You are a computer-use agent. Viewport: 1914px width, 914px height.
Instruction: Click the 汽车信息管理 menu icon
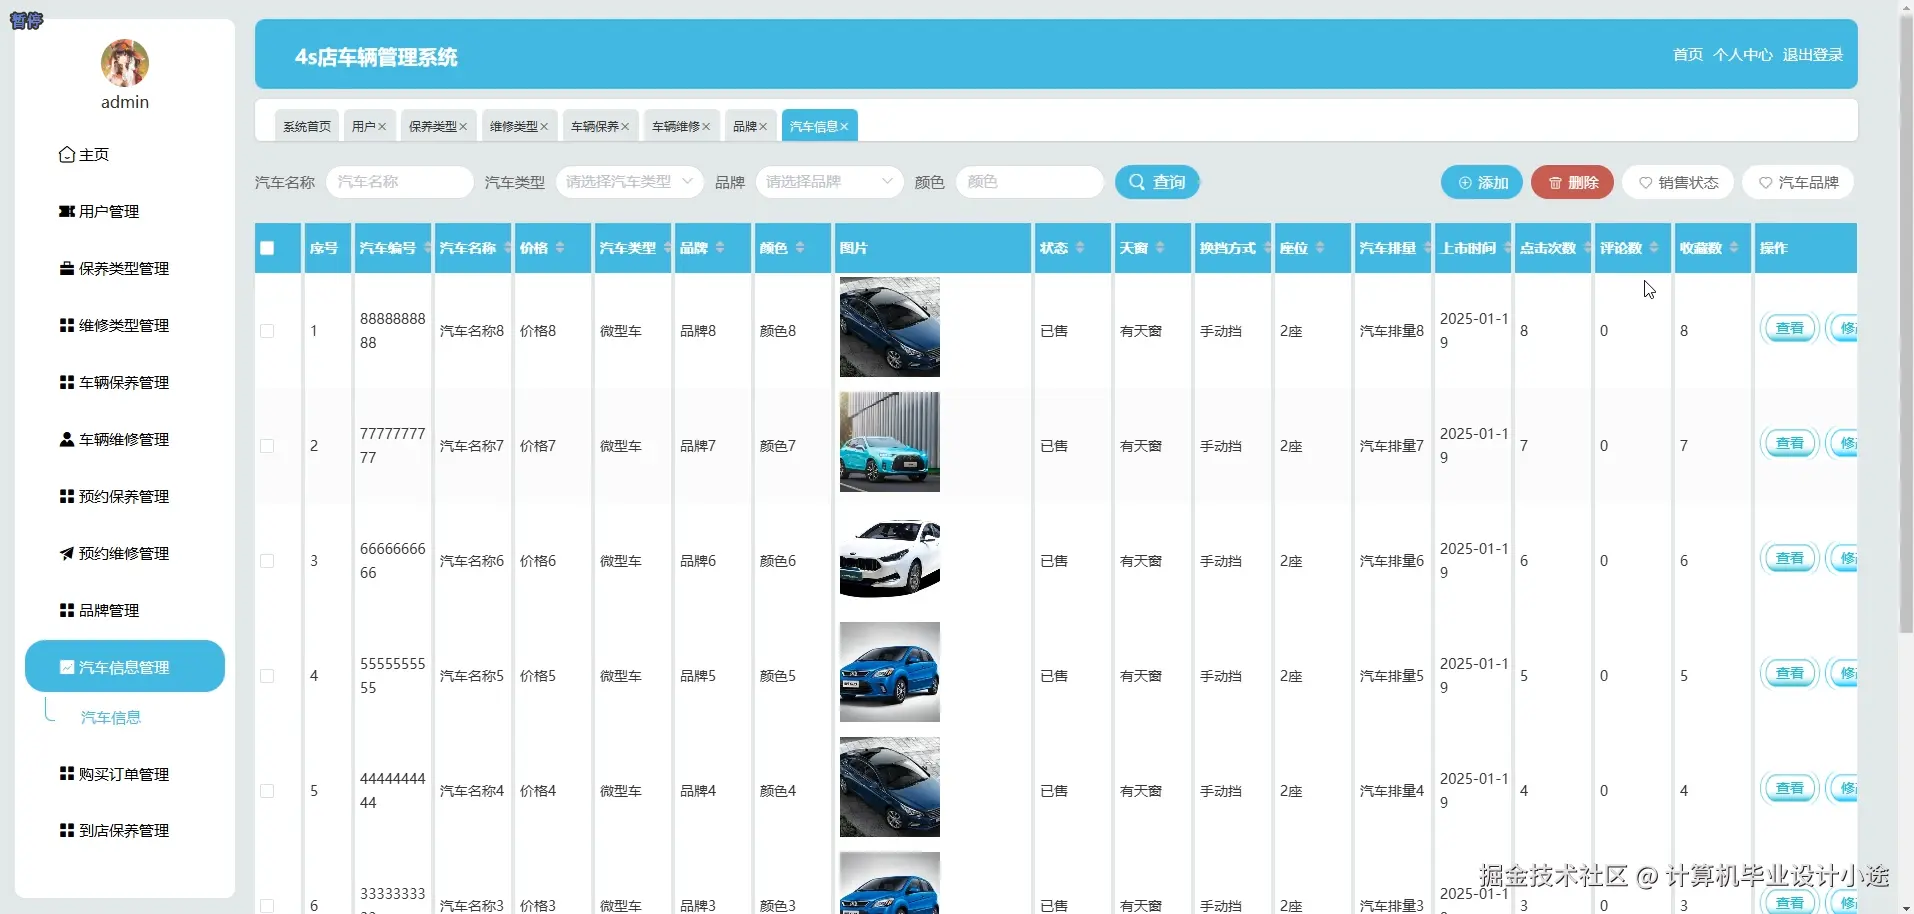point(67,668)
